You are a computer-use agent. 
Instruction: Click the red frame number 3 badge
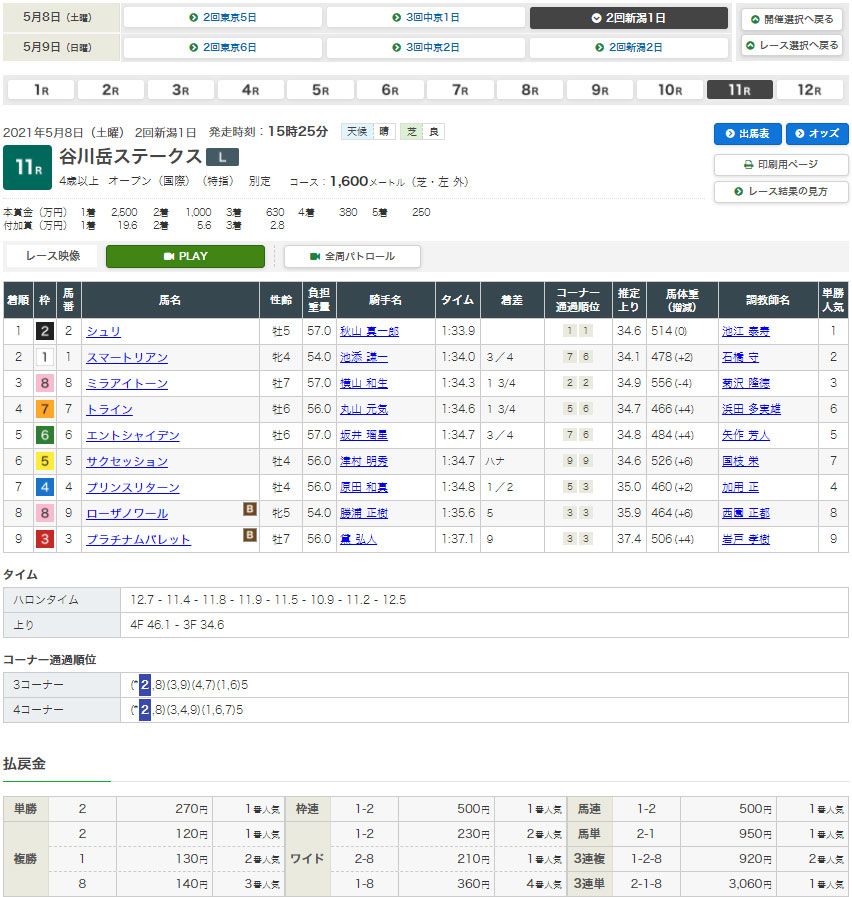tap(45, 539)
